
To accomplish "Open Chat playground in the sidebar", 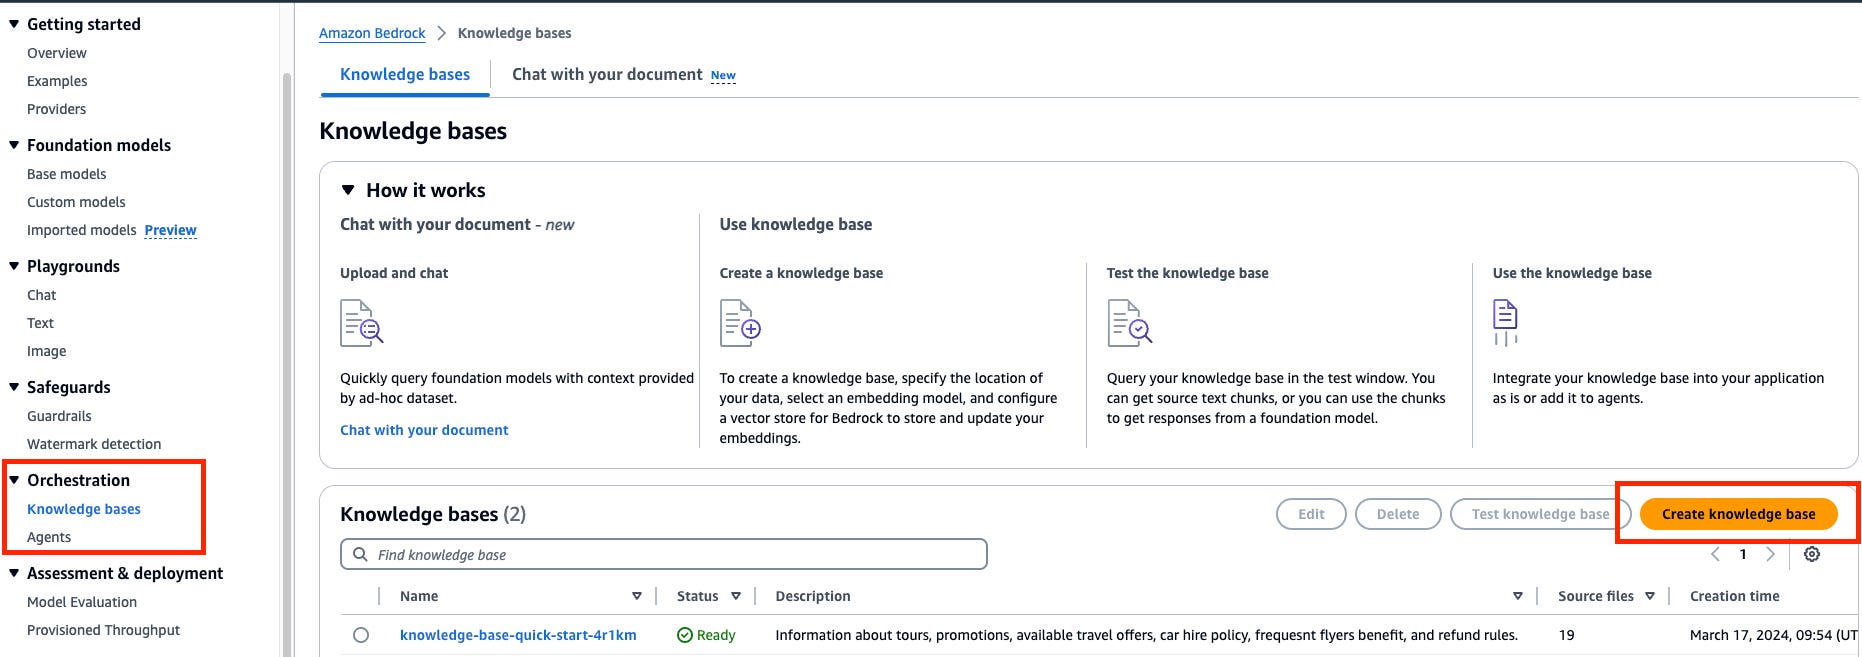I will point(42,295).
